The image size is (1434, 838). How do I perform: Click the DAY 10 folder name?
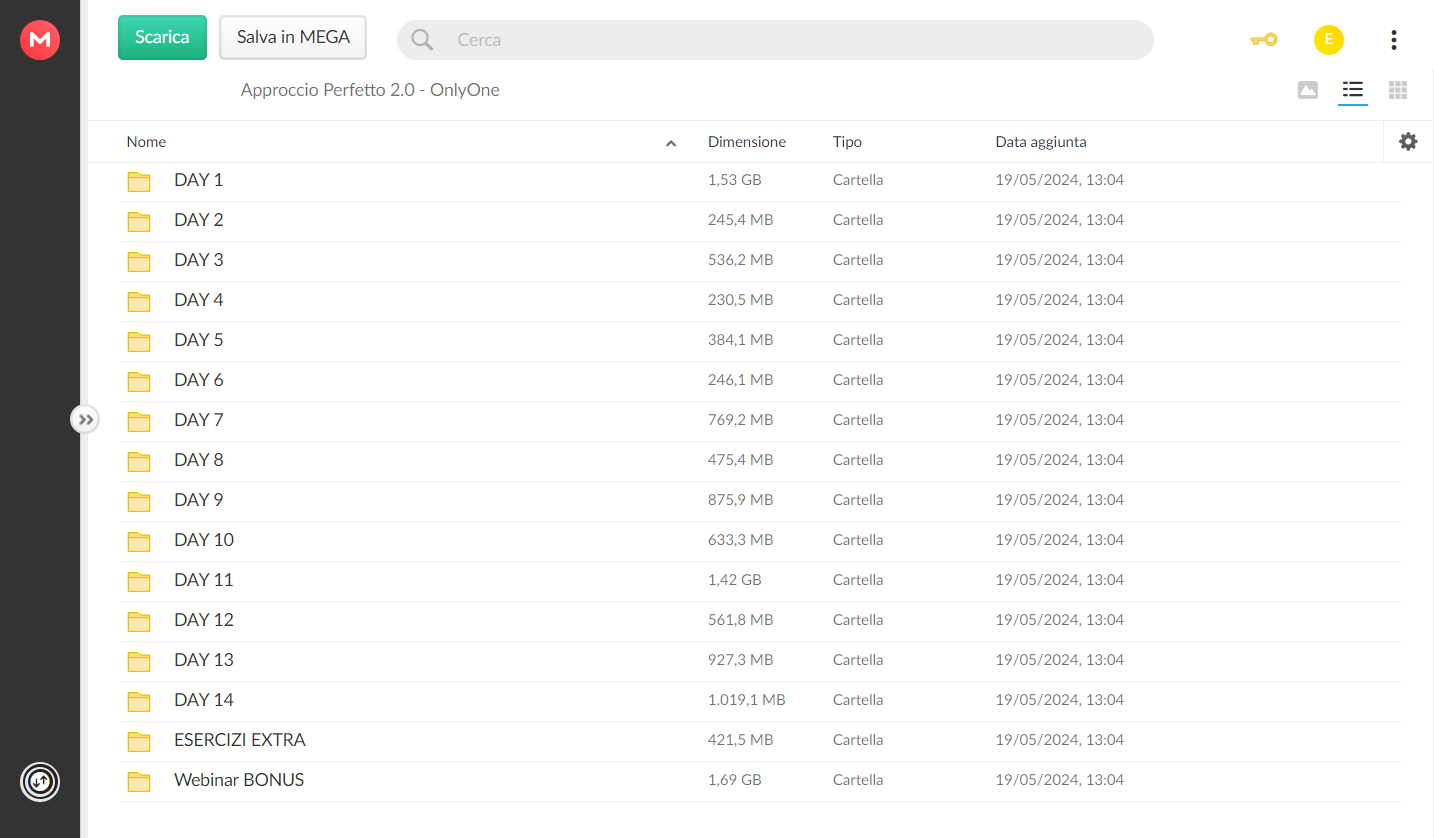point(204,540)
